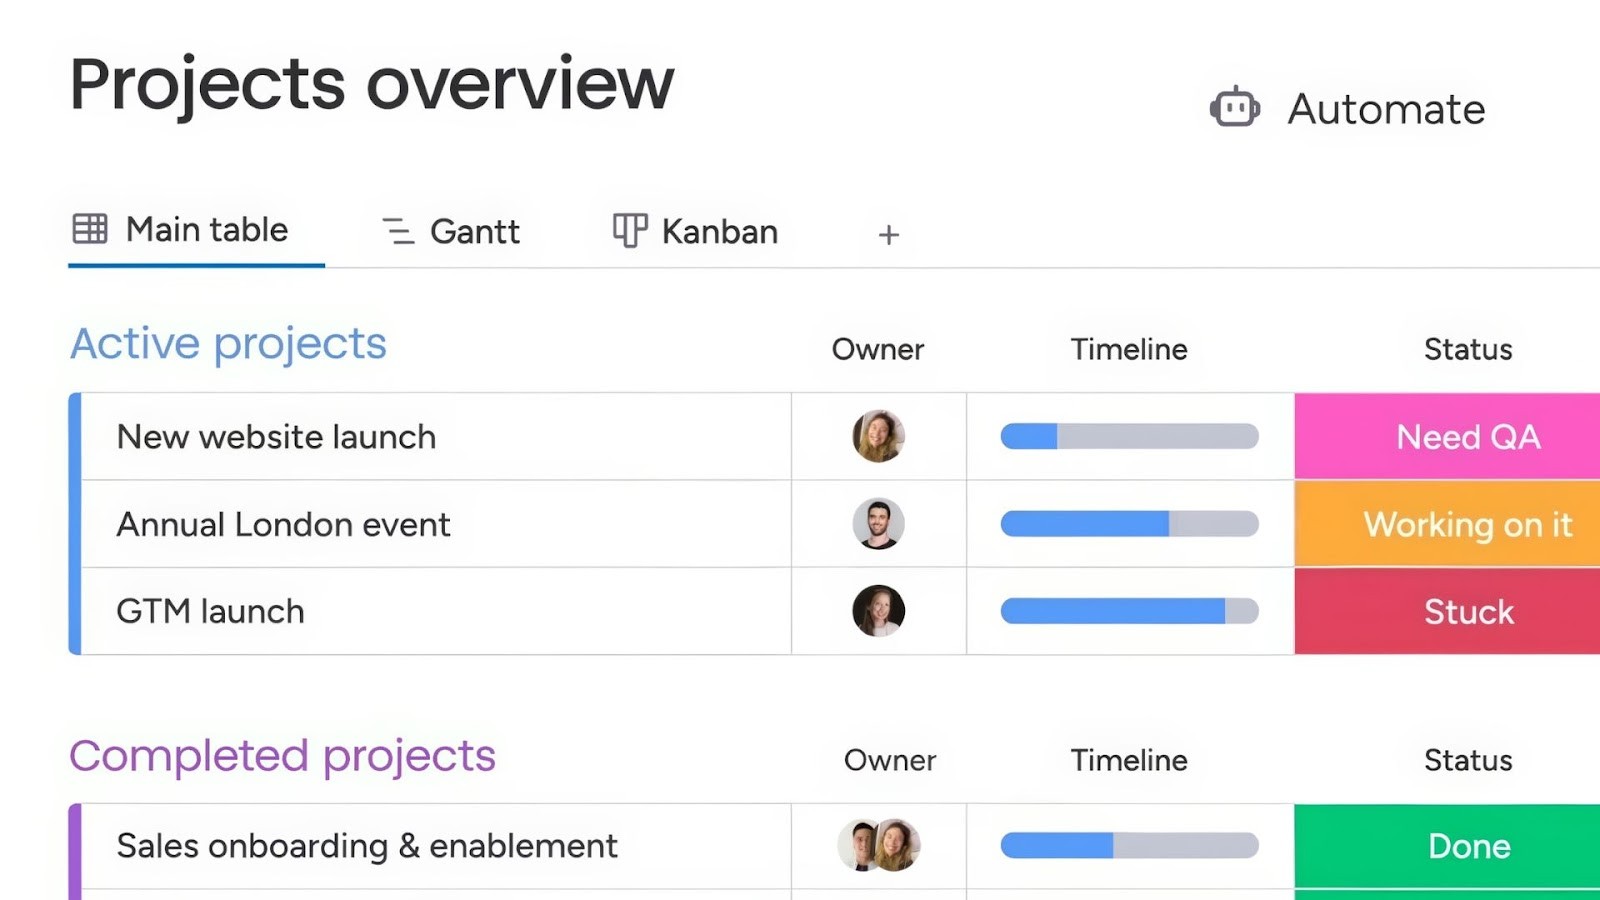Click the Main table grid icon
Screen dimensions: 1600x900
coord(88,229)
